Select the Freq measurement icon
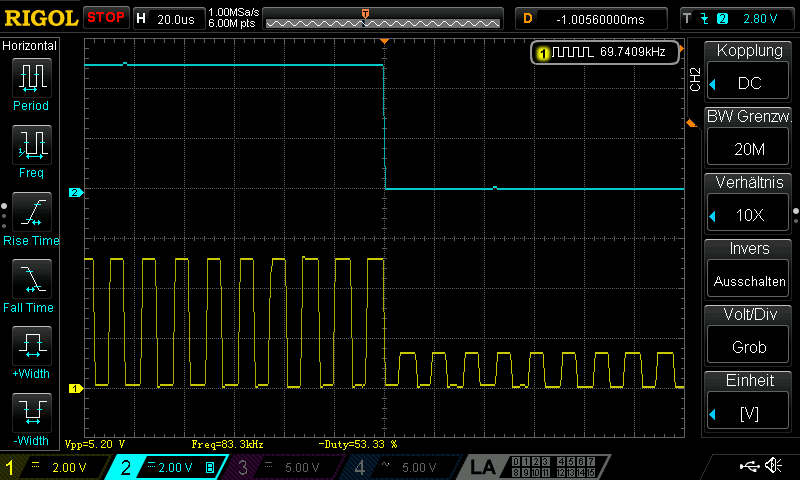800x480 pixels. coord(31,145)
